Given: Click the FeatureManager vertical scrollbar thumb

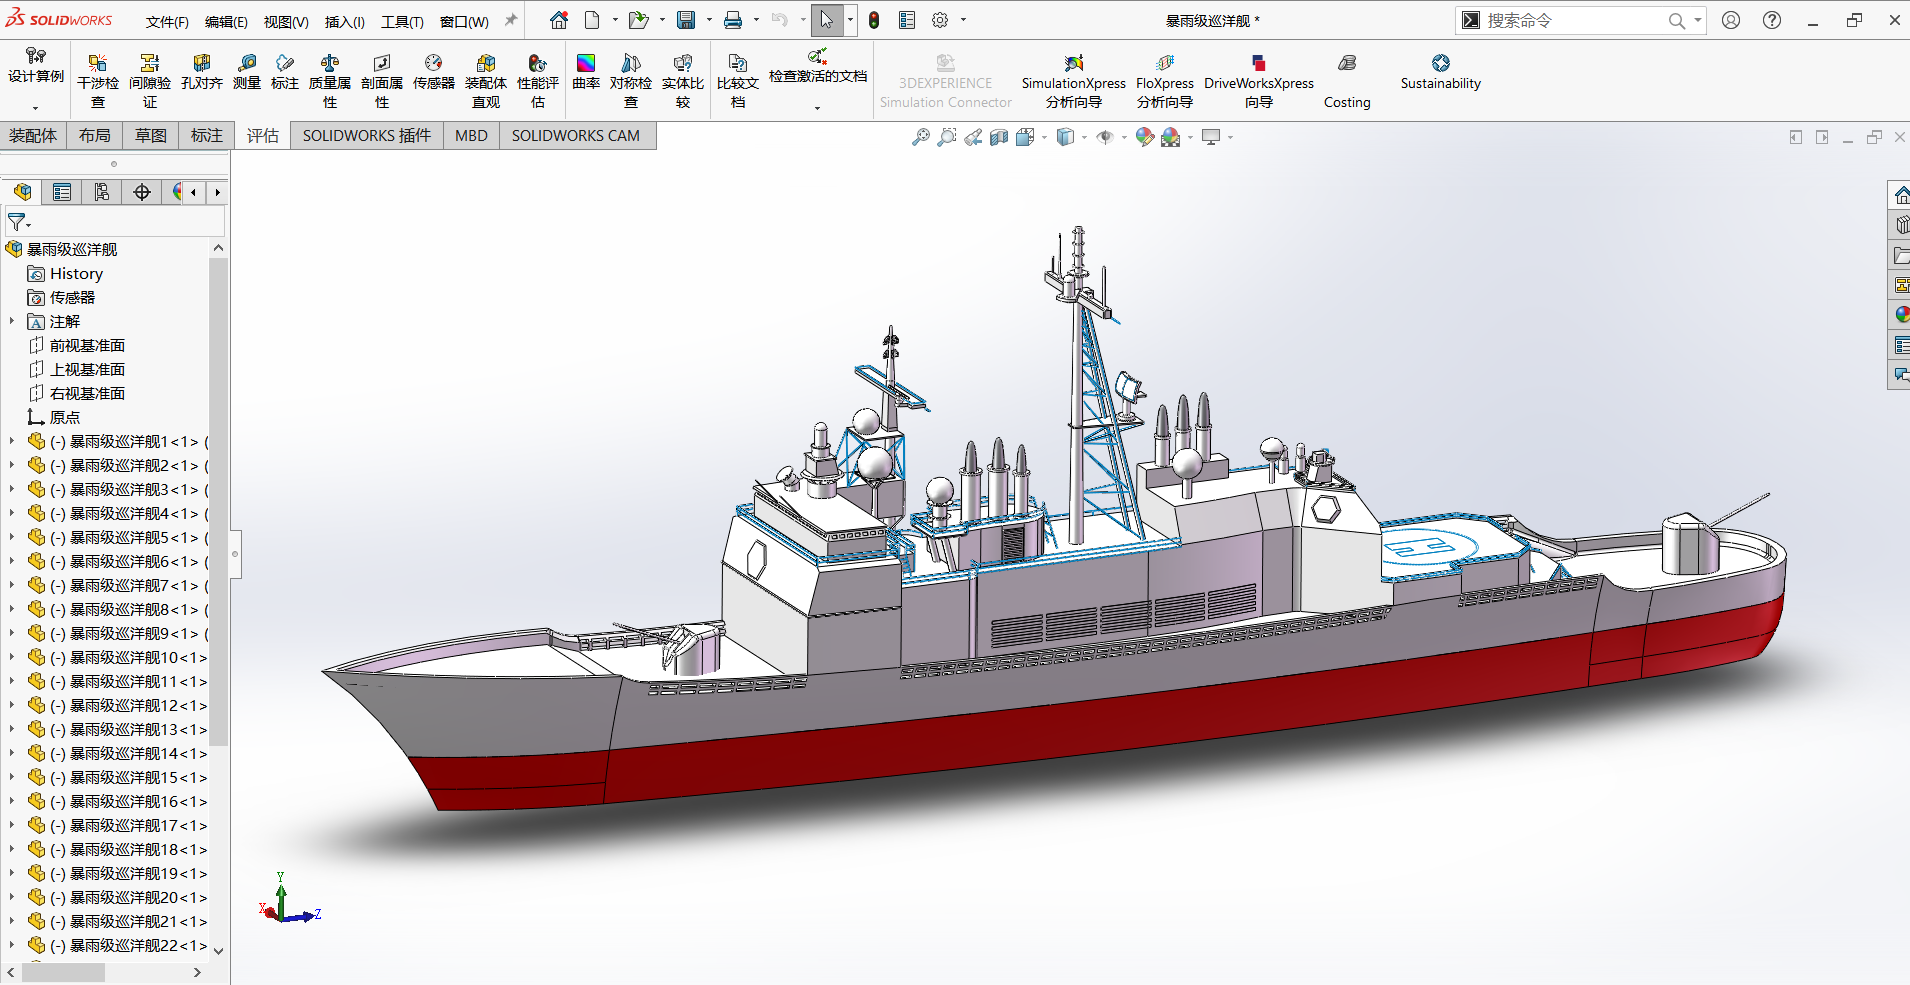Looking at the screenshot, I should coord(218,502).
